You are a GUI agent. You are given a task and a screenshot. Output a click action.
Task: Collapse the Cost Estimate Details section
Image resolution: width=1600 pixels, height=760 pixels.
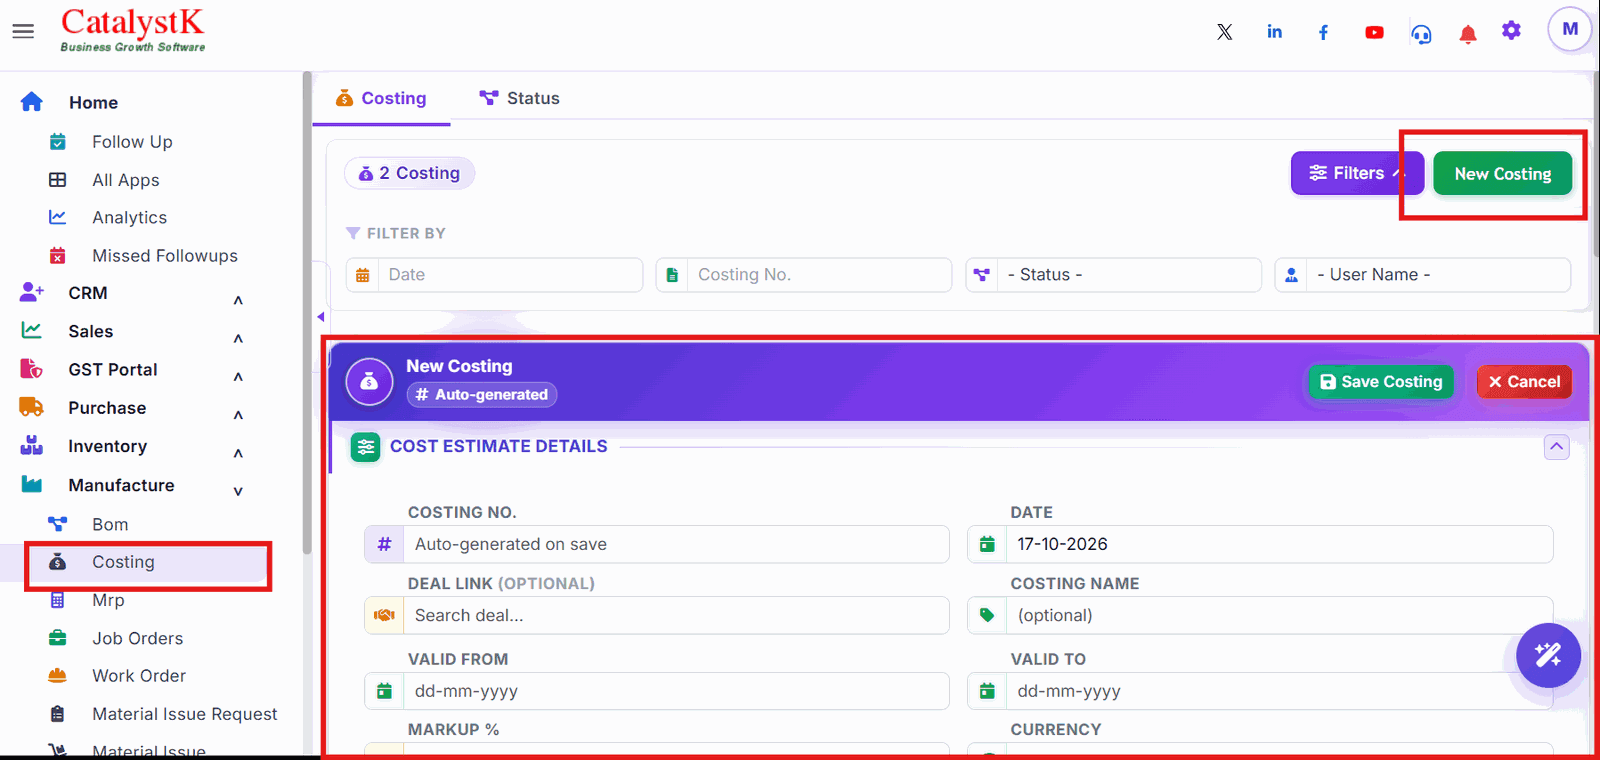pos(1556,447)
